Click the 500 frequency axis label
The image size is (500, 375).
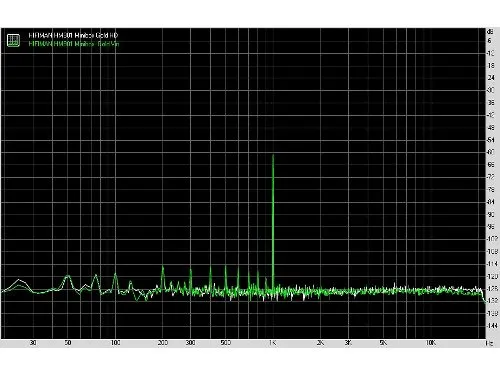click(x=226, y=343)
